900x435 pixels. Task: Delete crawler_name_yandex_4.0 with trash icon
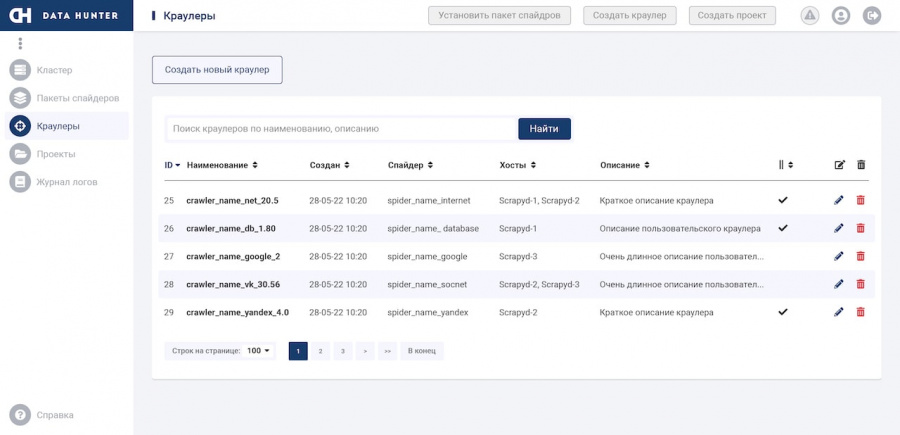pos(860,312)
